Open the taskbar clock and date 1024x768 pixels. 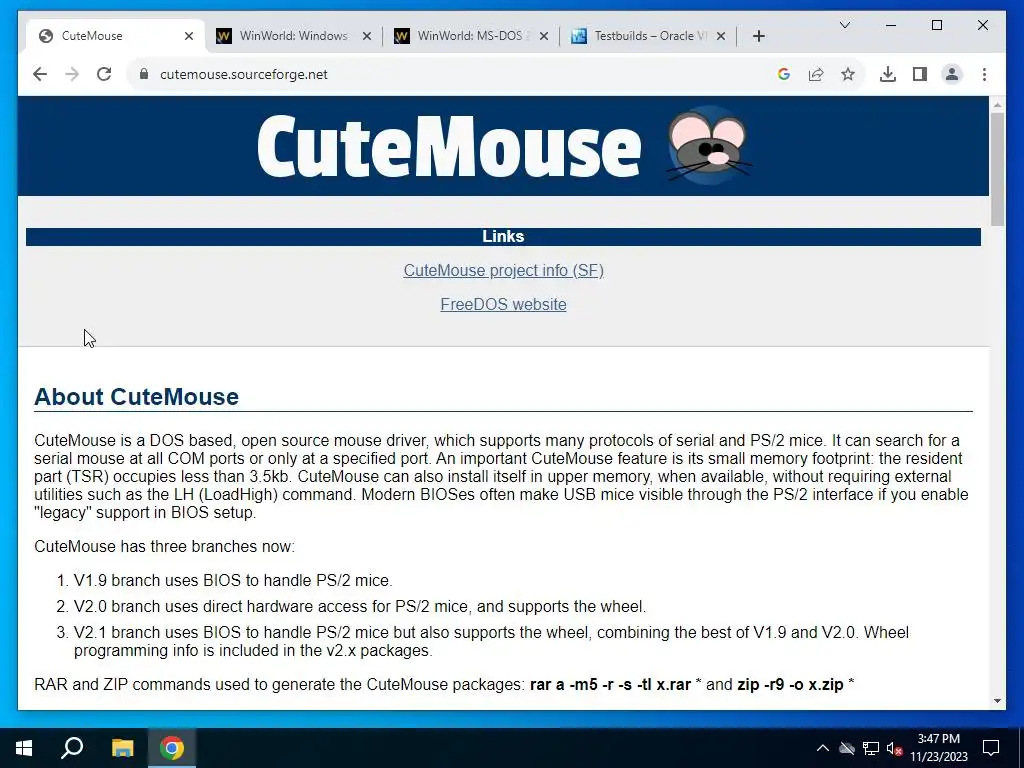click(939, 748)
